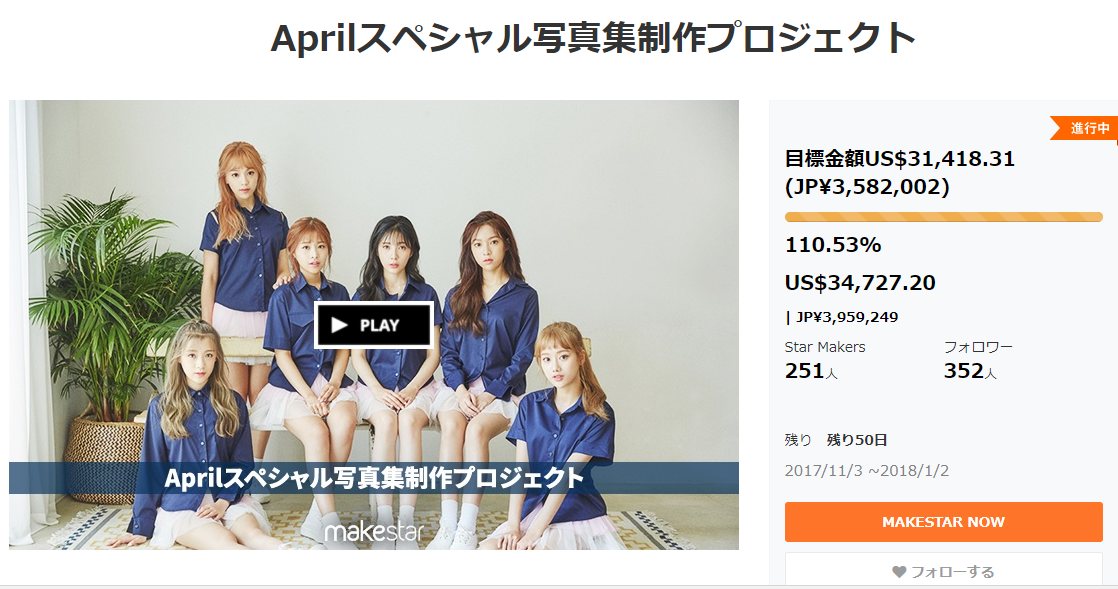Screen dimensions: 1118x589
Task: Click the JP¥3,959,249 converted amount
Action: click(x=847, y=317)
